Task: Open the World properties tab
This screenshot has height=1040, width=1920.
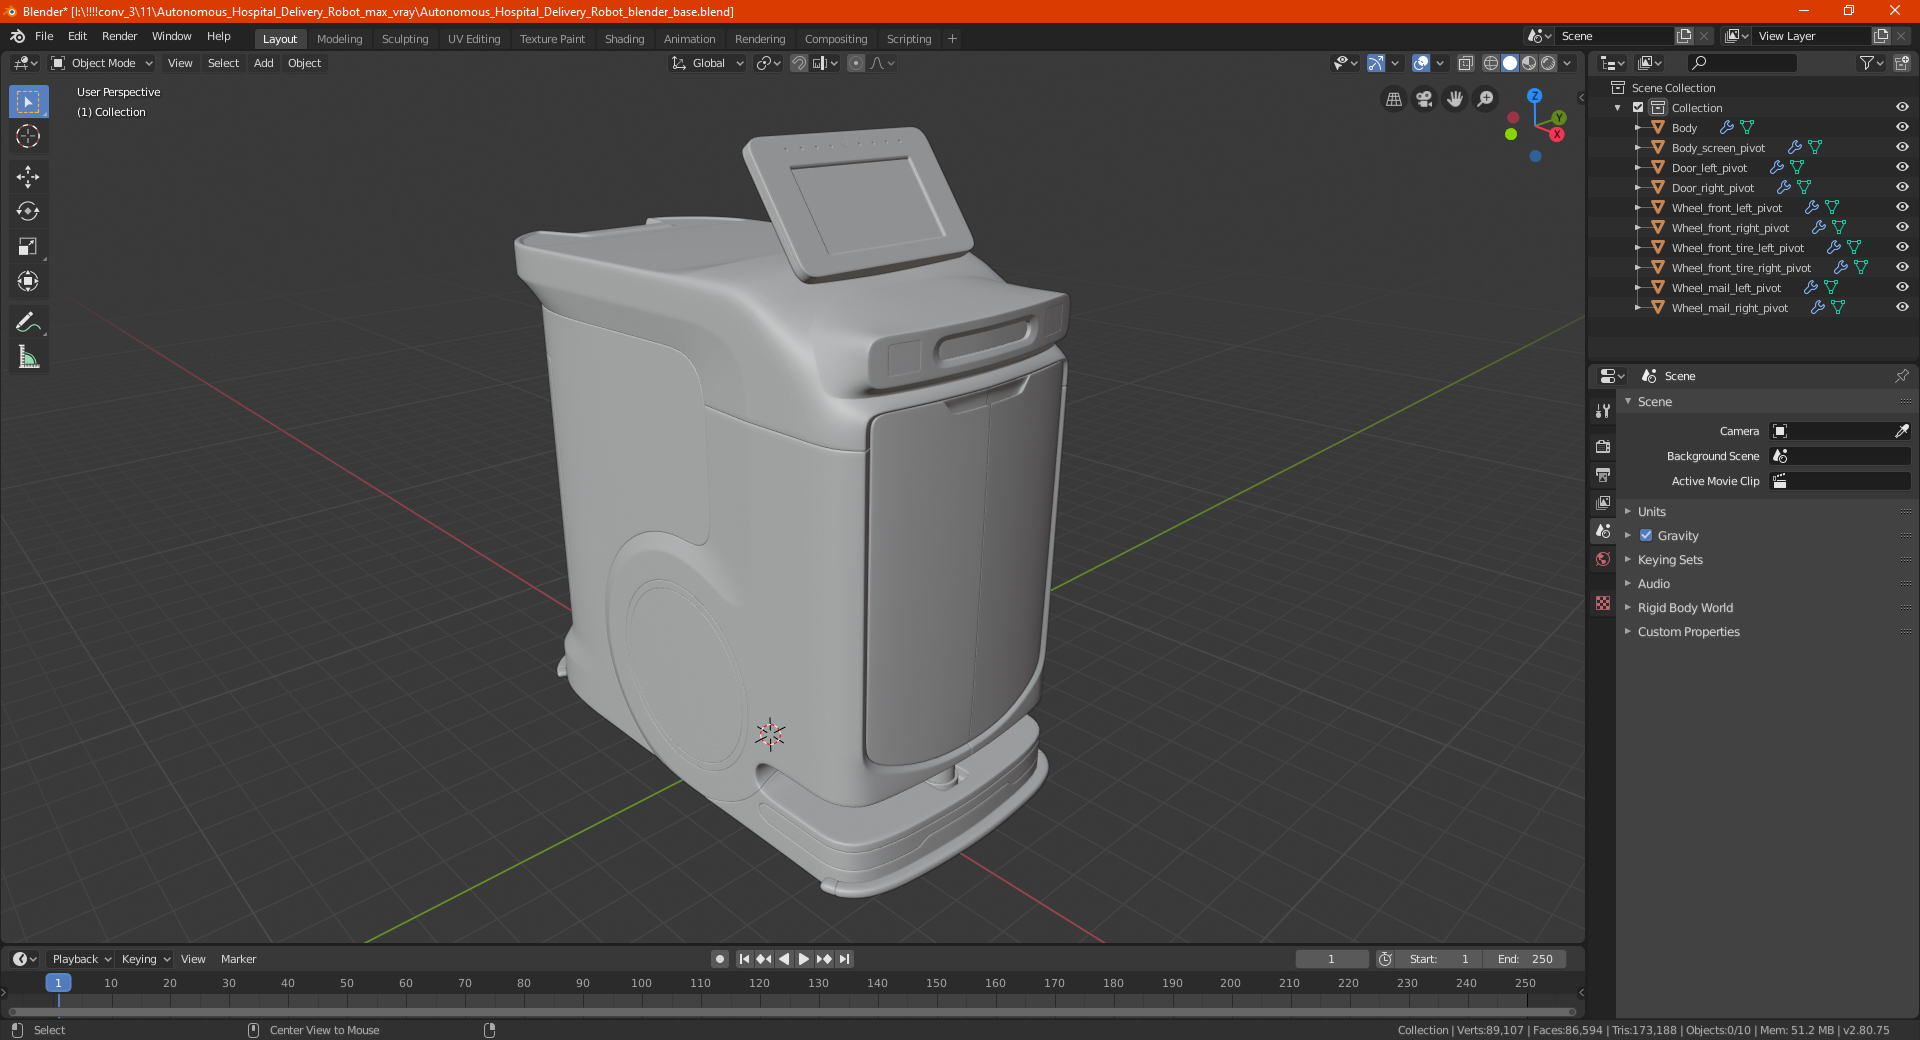Action: point(1603,559)
